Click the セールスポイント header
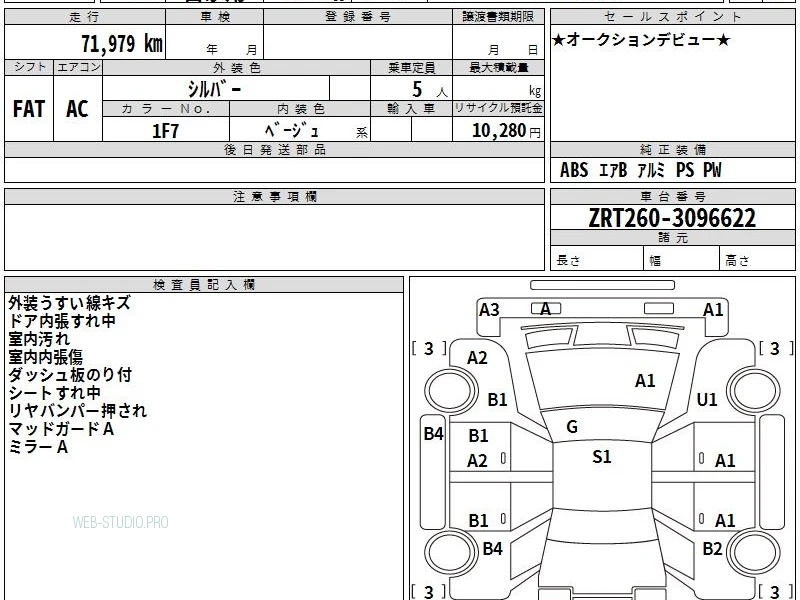Screen dimensions: 800x600 [672, 17]
